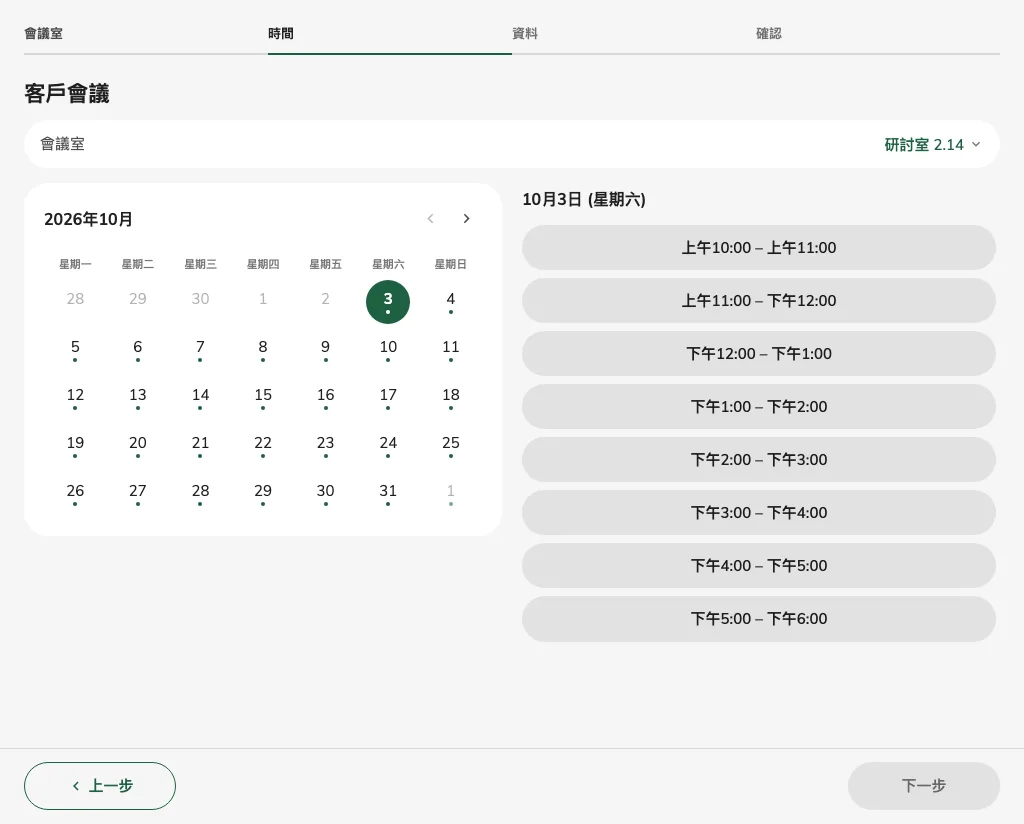
Task: Choose October 21 on the calendar
Action: 200,446
